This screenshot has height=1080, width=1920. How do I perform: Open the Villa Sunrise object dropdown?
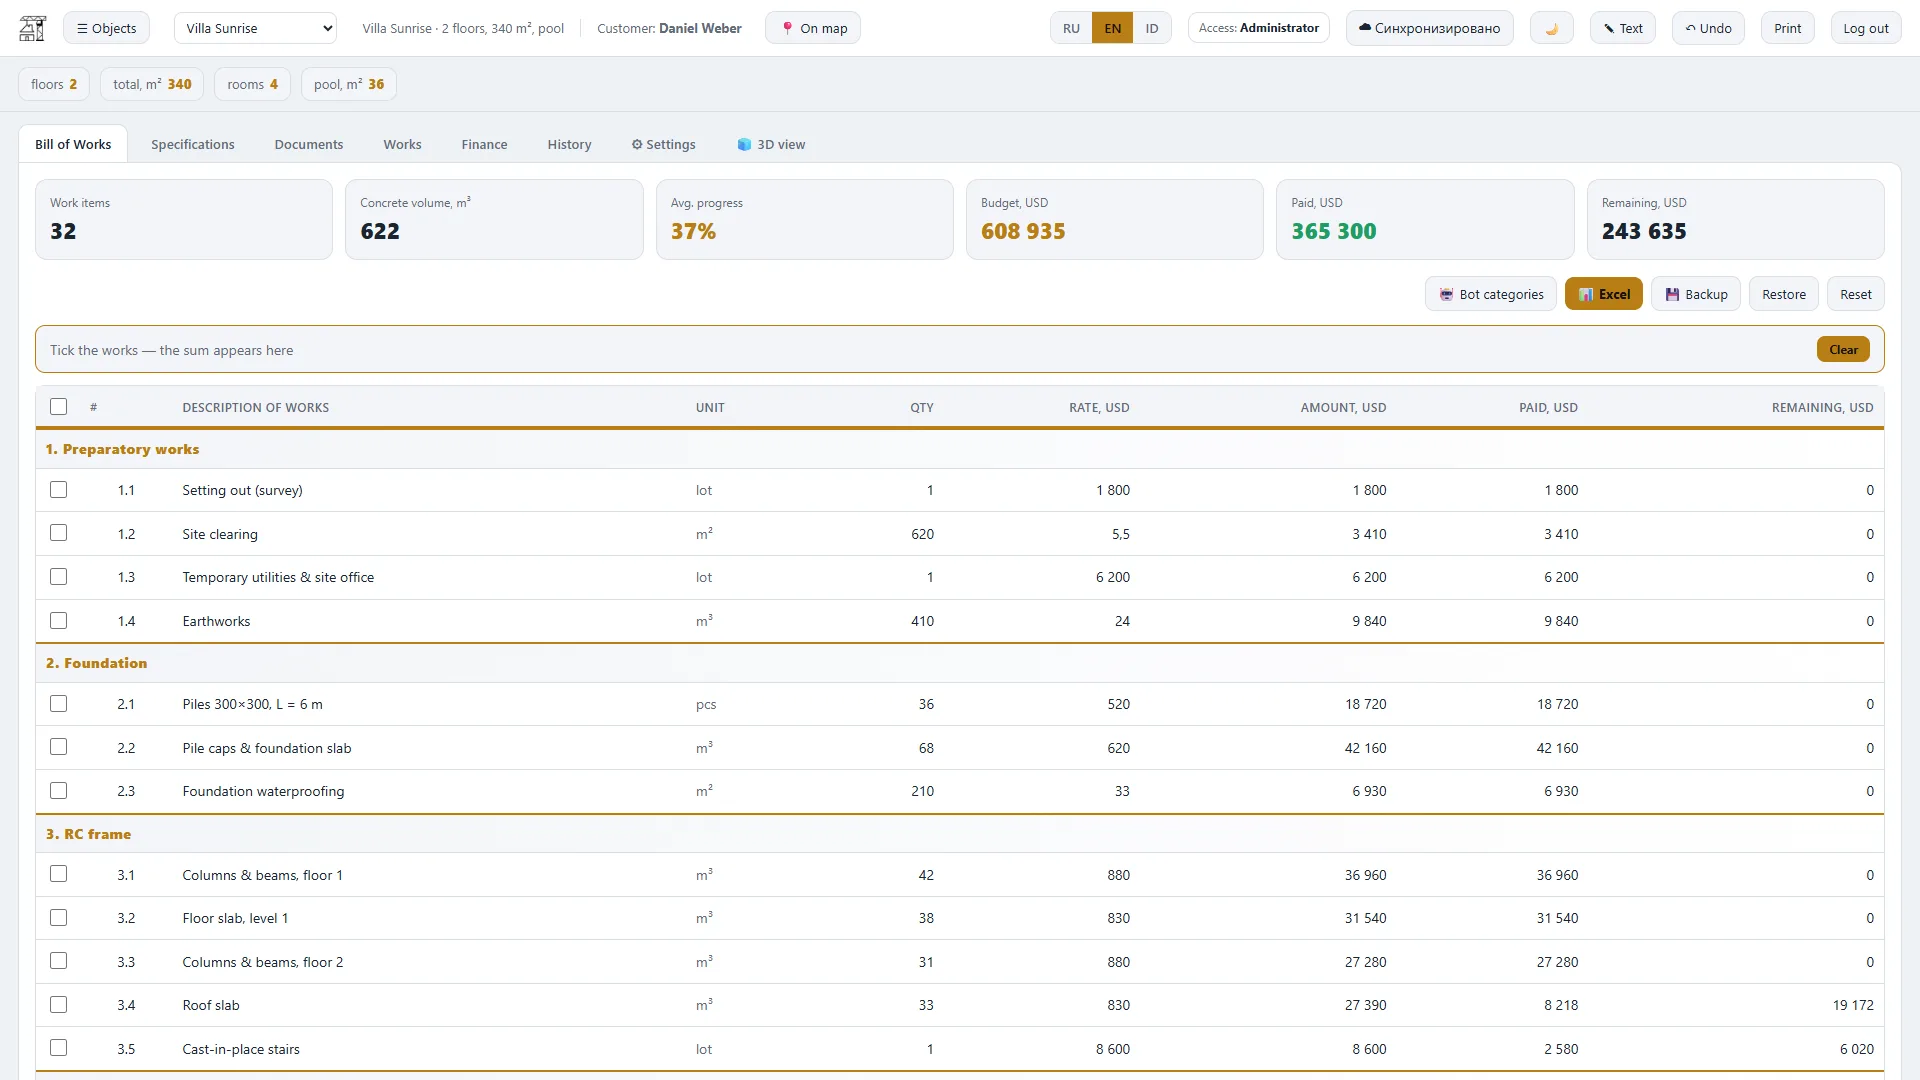(x=255, y=28)
